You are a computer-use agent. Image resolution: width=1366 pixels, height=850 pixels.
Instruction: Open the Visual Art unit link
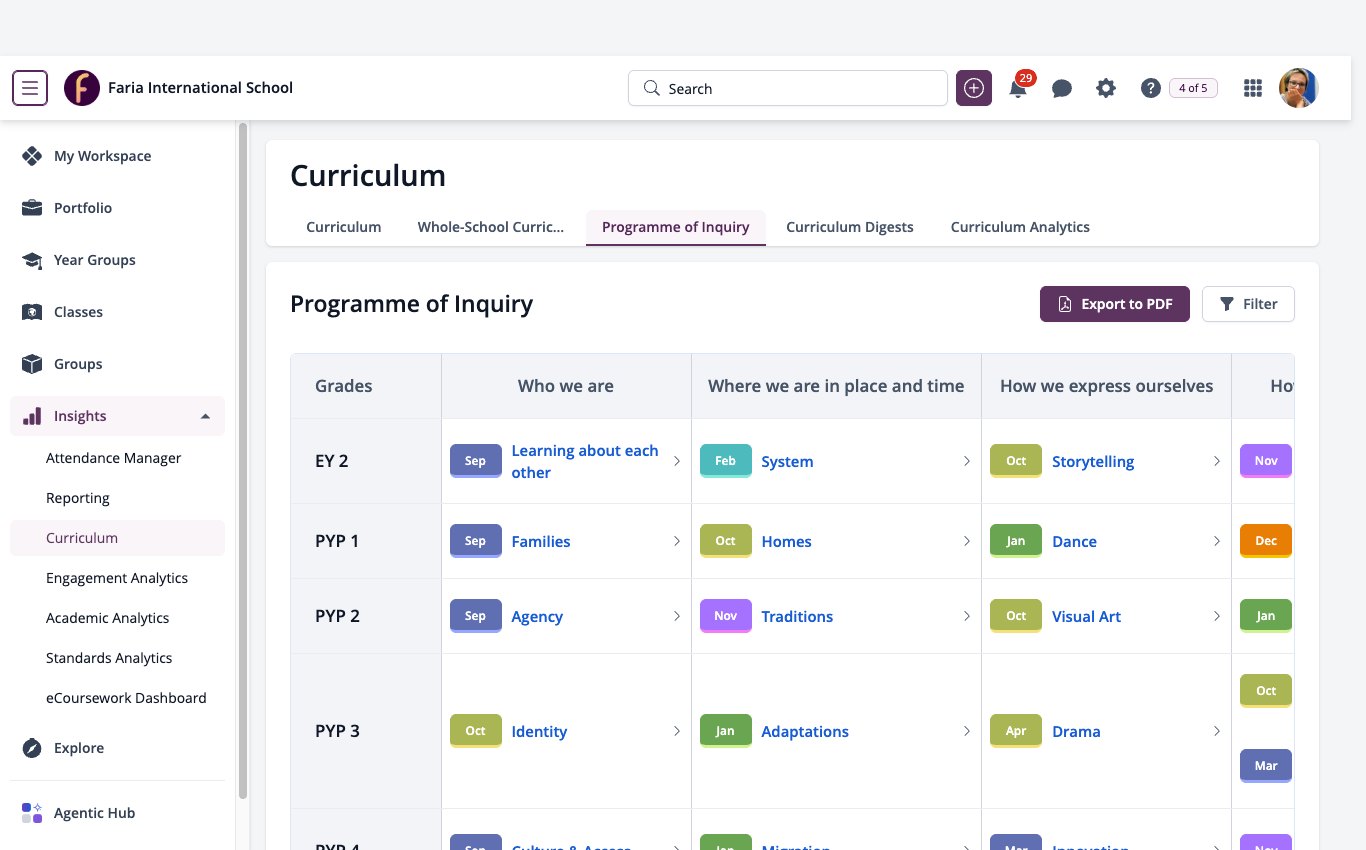[x=1086, y=616]
